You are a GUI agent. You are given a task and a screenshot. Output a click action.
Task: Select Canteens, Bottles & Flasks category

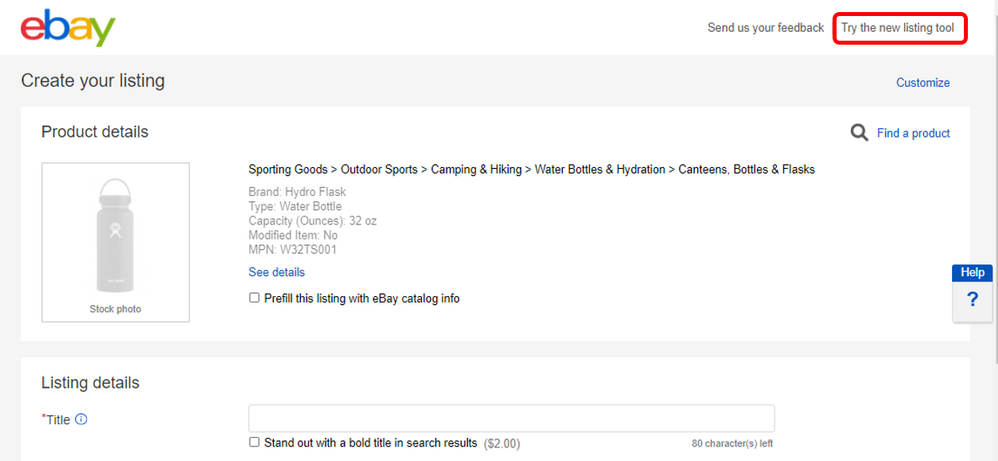pyautogui.click(x=746, y=170)
